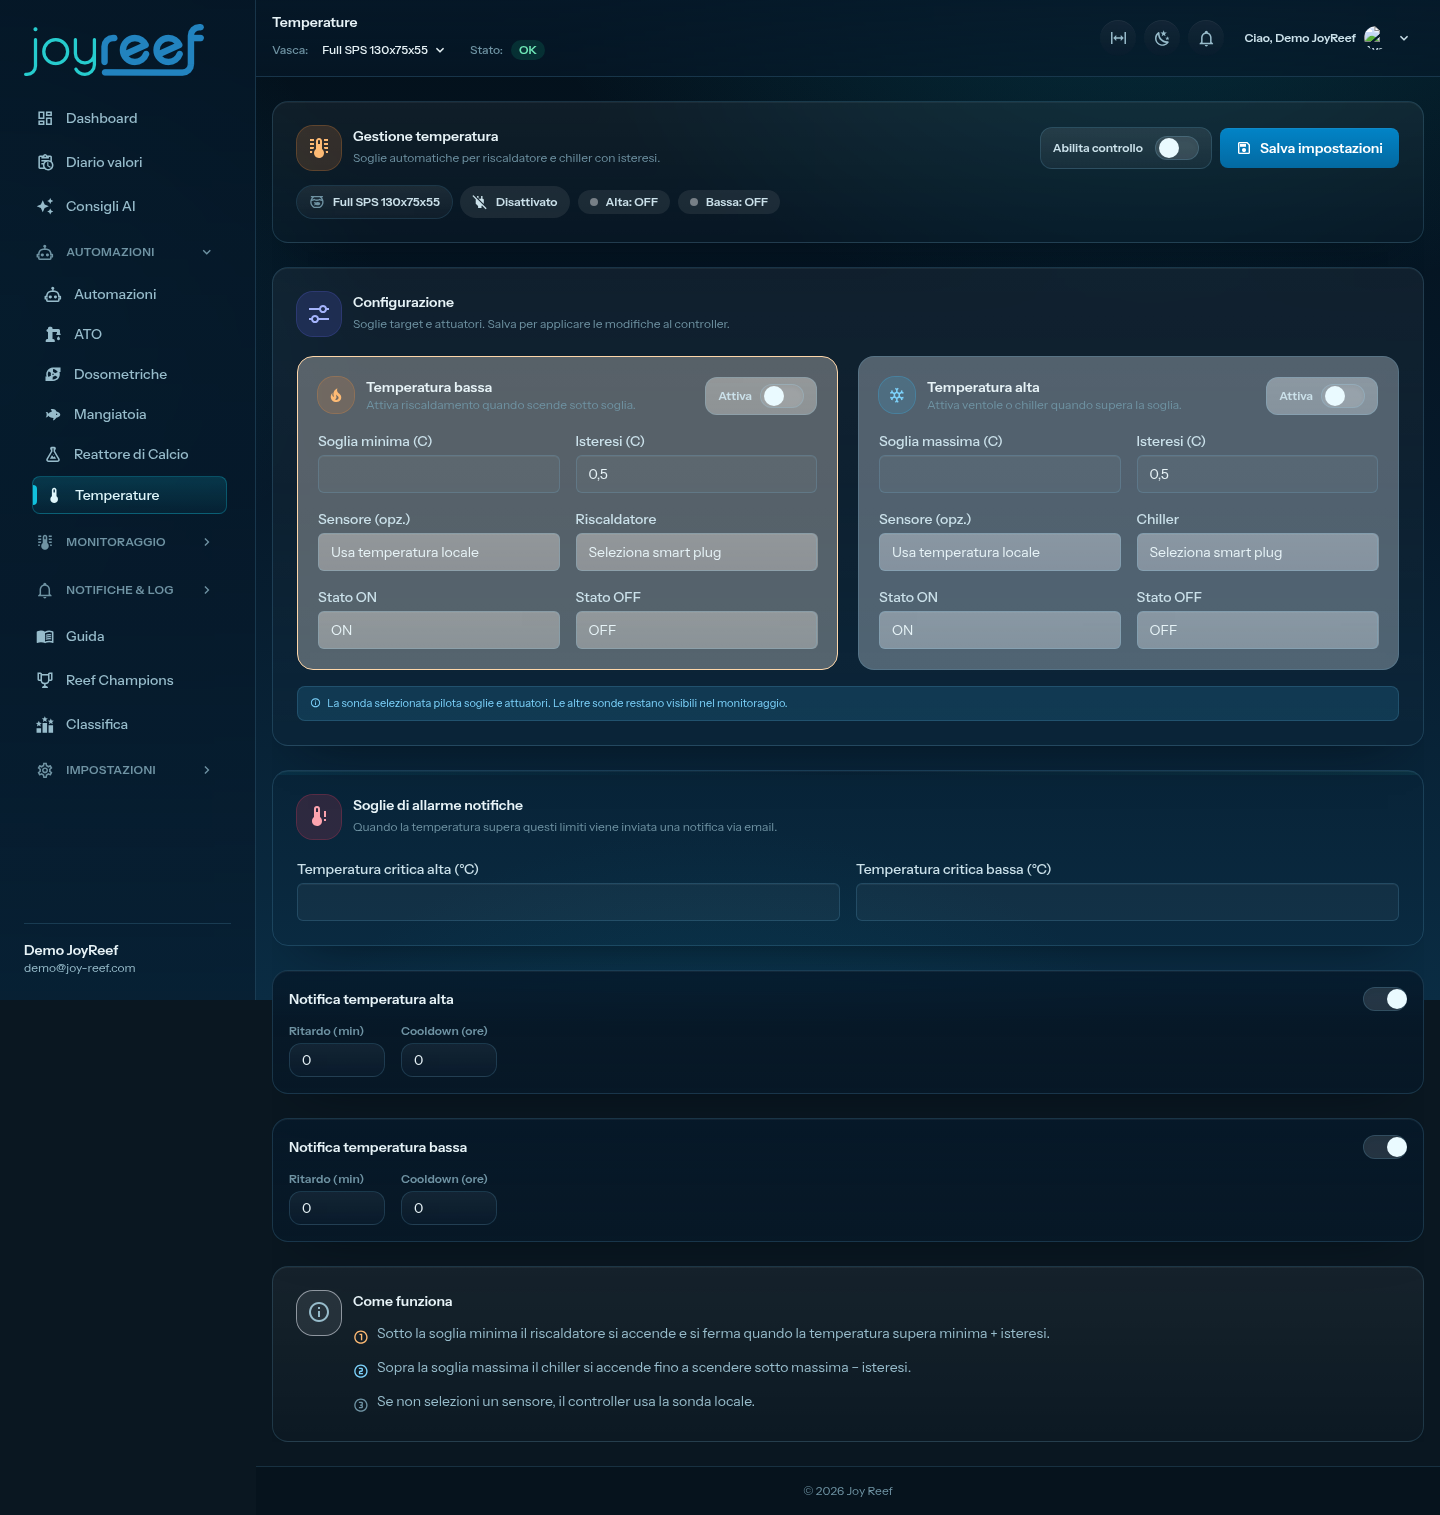Click the Reattore di Calcio flask icon
The height and width of the screenshot is (1515, 1440).
(53, 454)
